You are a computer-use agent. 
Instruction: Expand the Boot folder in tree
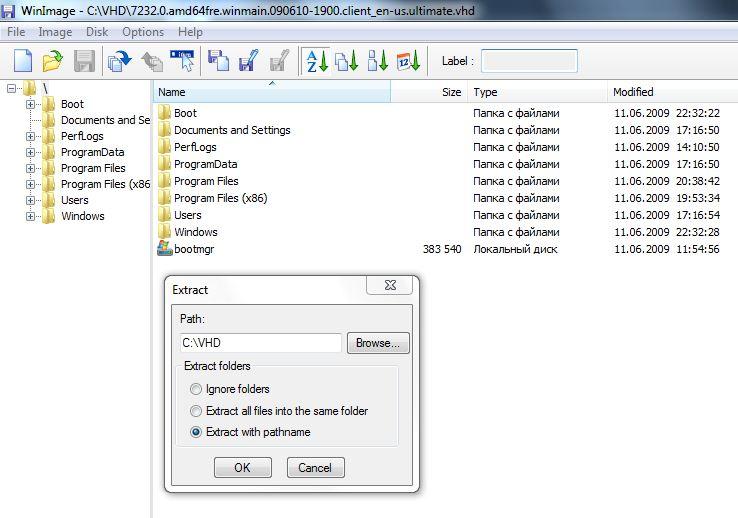[31, 104]
